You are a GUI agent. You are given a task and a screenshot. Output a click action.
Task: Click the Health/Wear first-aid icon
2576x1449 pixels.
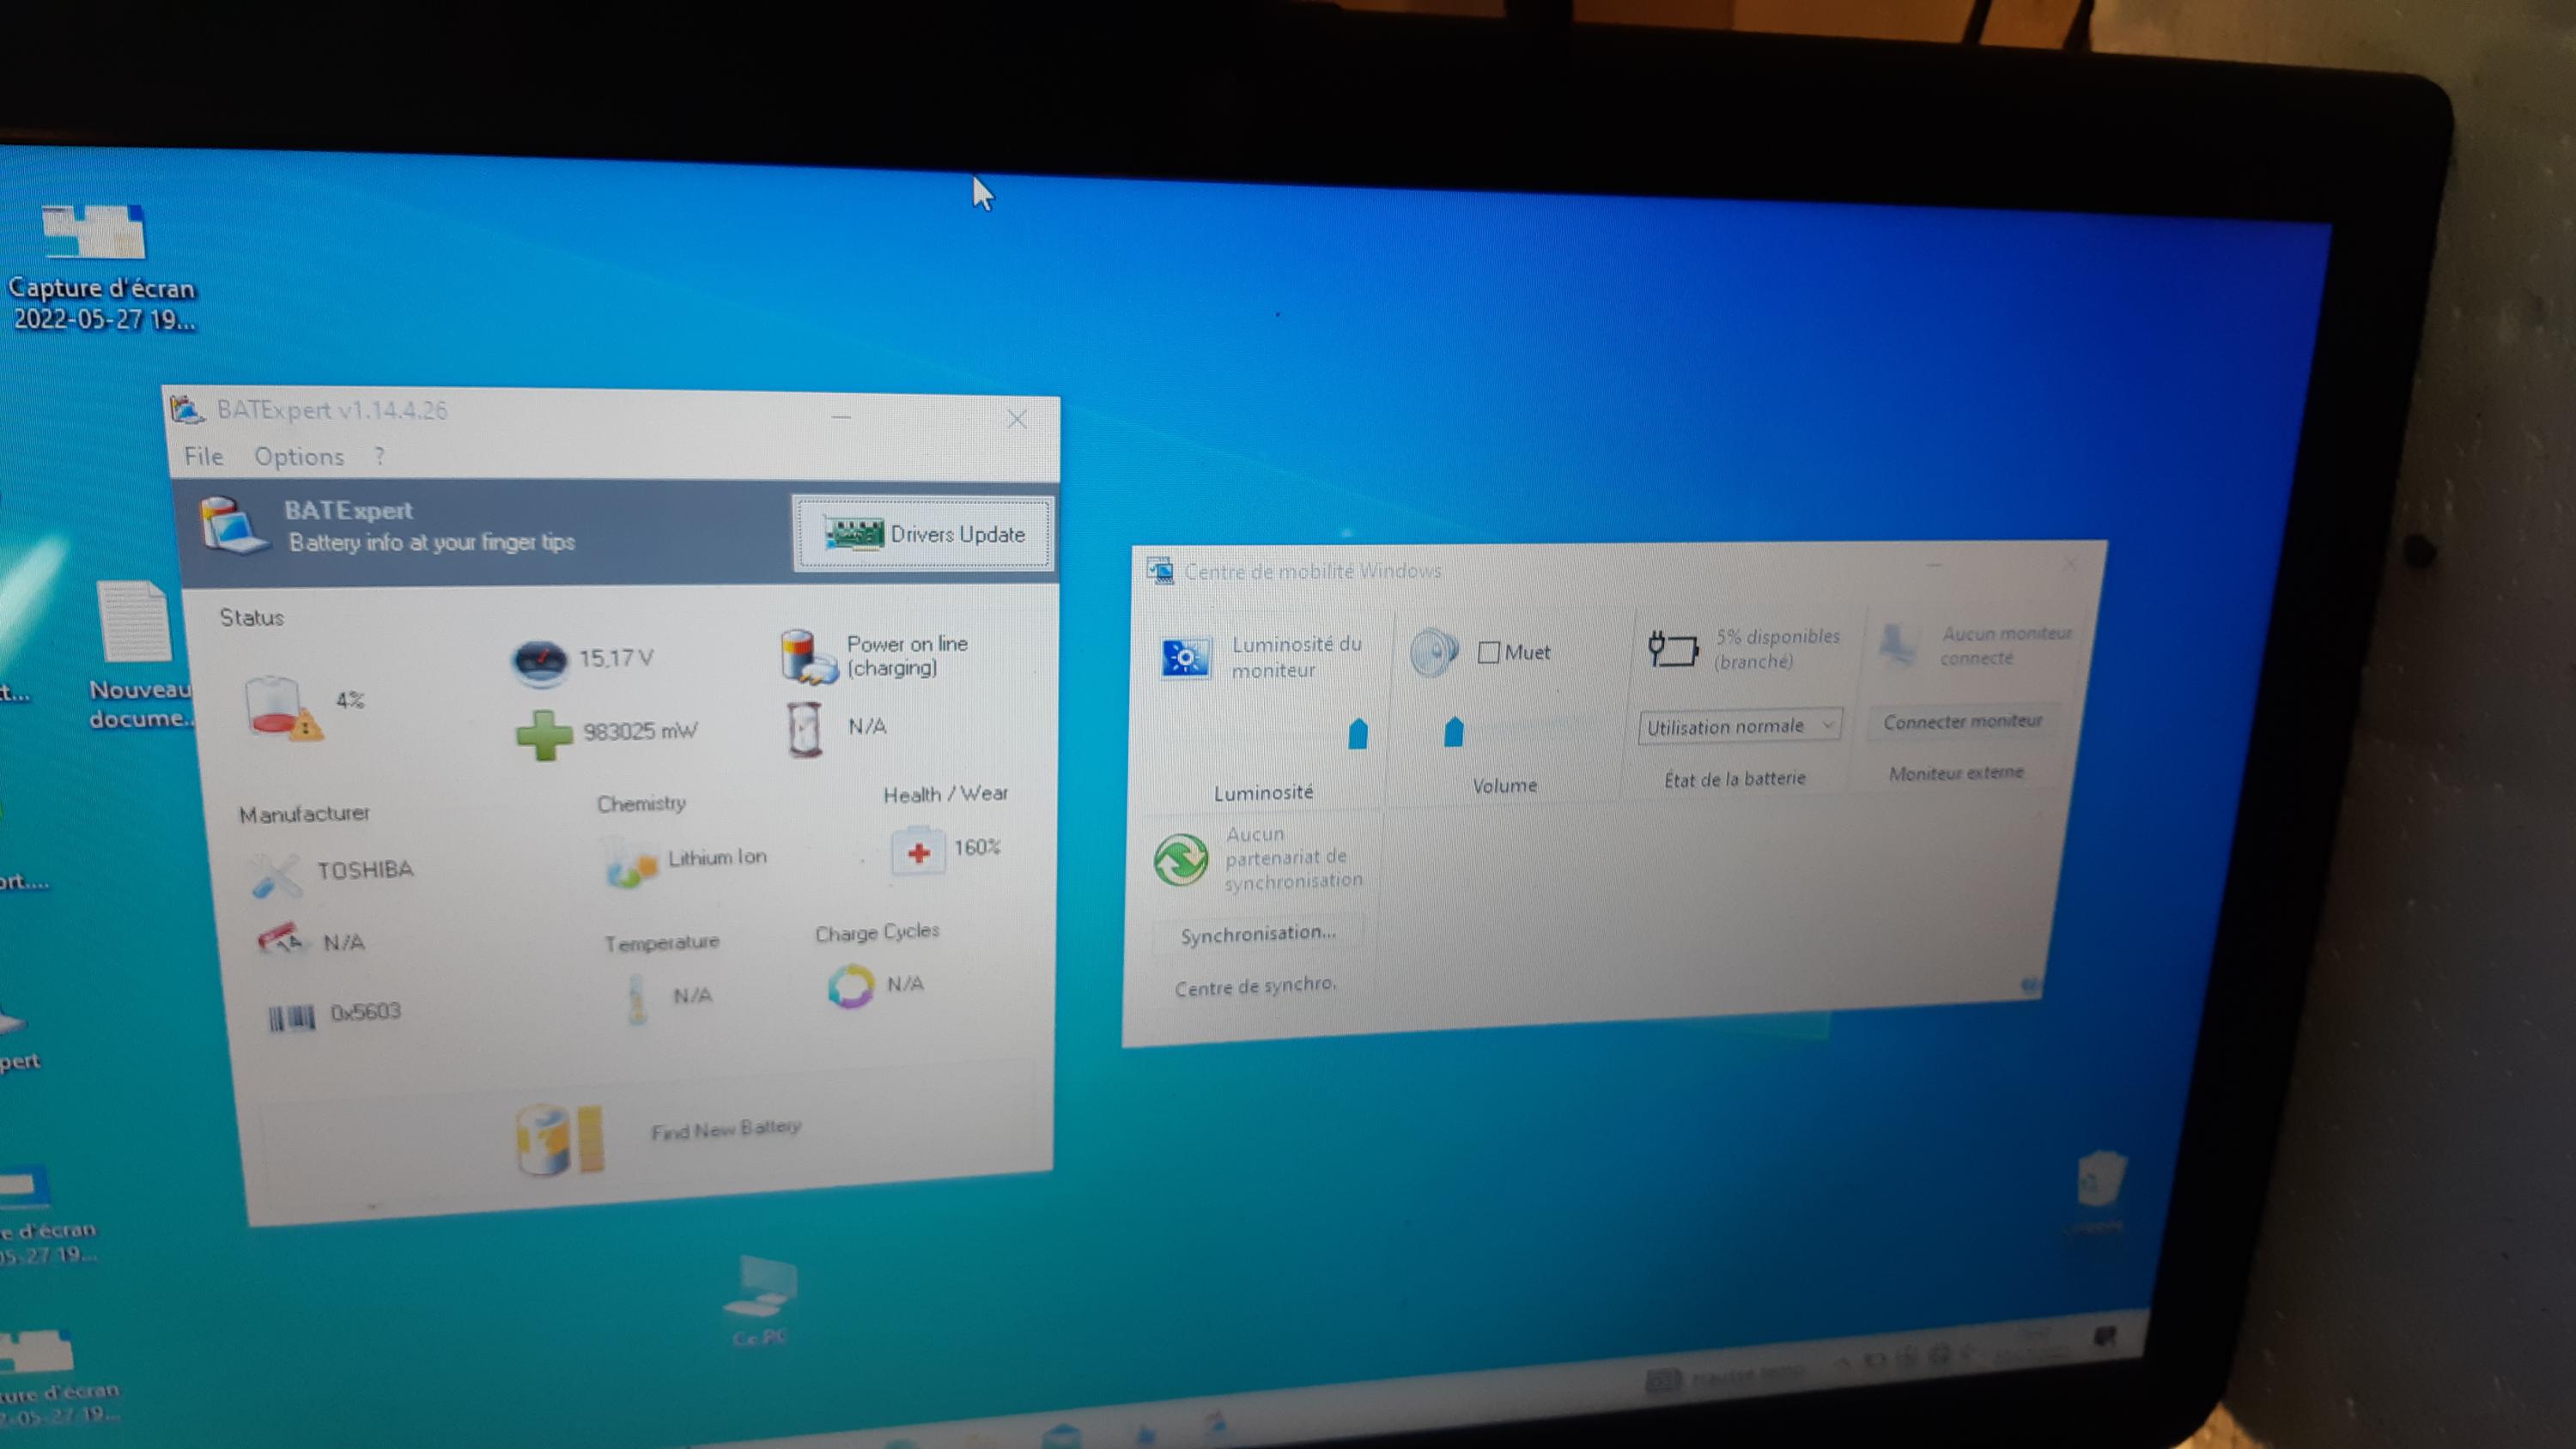coord(917,851)
